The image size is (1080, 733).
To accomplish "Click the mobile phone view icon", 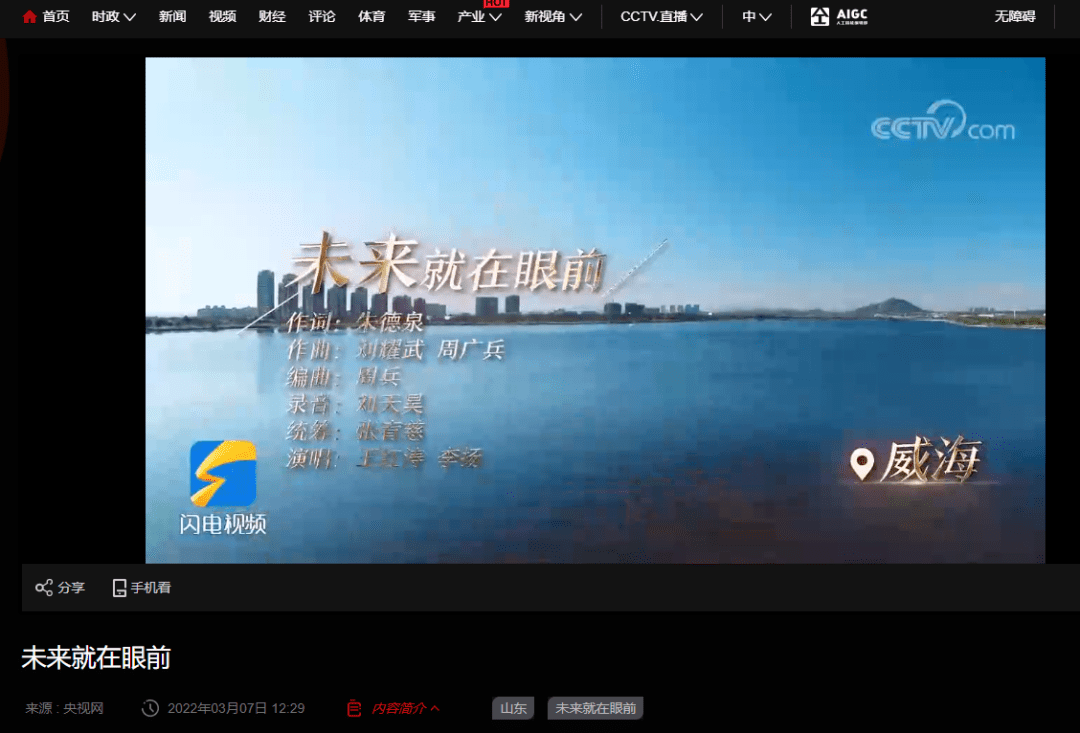I will point(119,588).
